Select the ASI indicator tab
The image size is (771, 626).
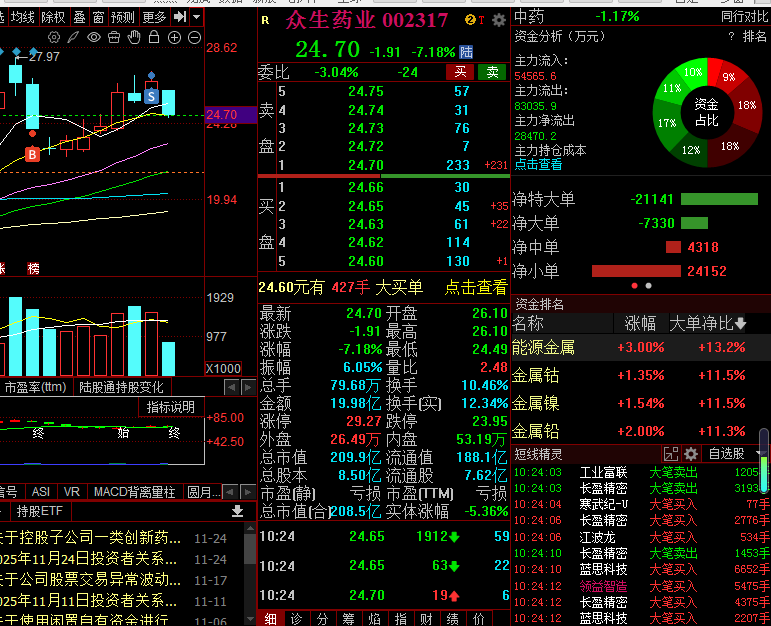41,492
